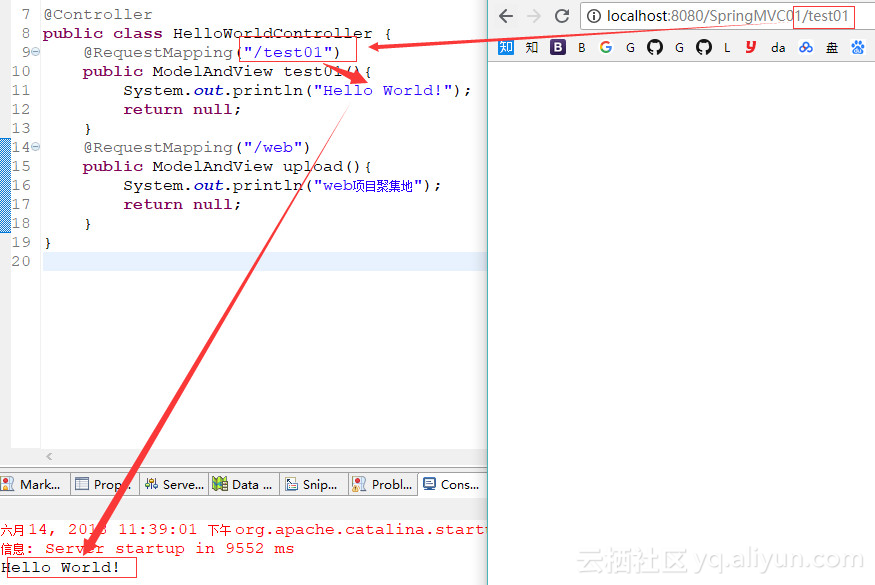Open the purple Bootstrap B bookmark
The width and height of the screenshot is (875, 585).
point(557,47)
